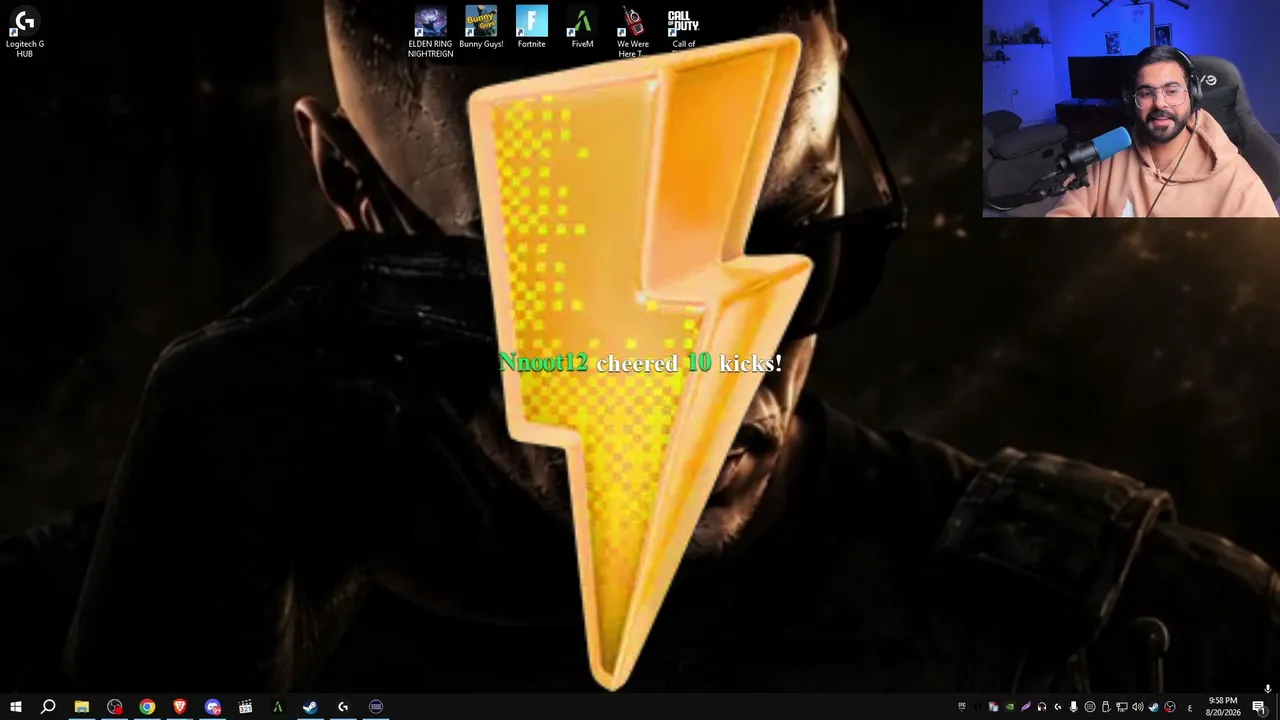Select the We Were Here desktop shortcut
The width and height of the screenshot is (1280, 720).
633,31
